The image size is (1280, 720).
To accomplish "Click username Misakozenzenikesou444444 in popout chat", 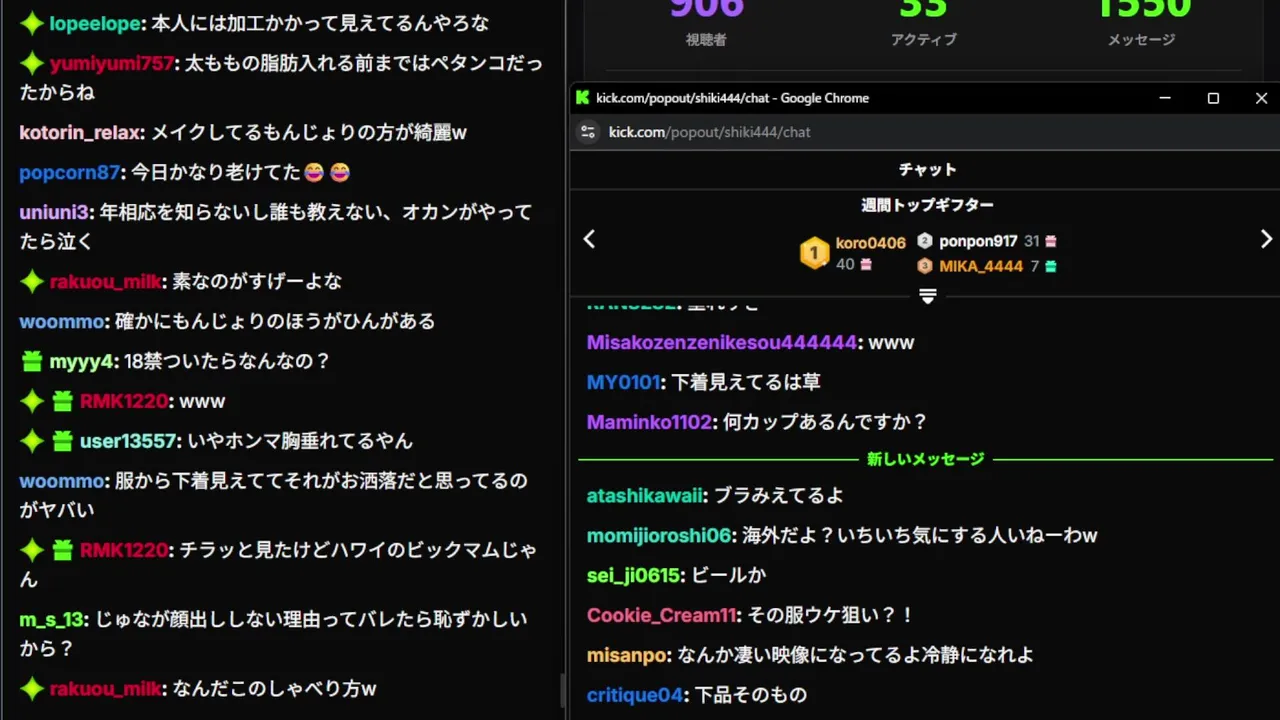I will click(721, 342).
